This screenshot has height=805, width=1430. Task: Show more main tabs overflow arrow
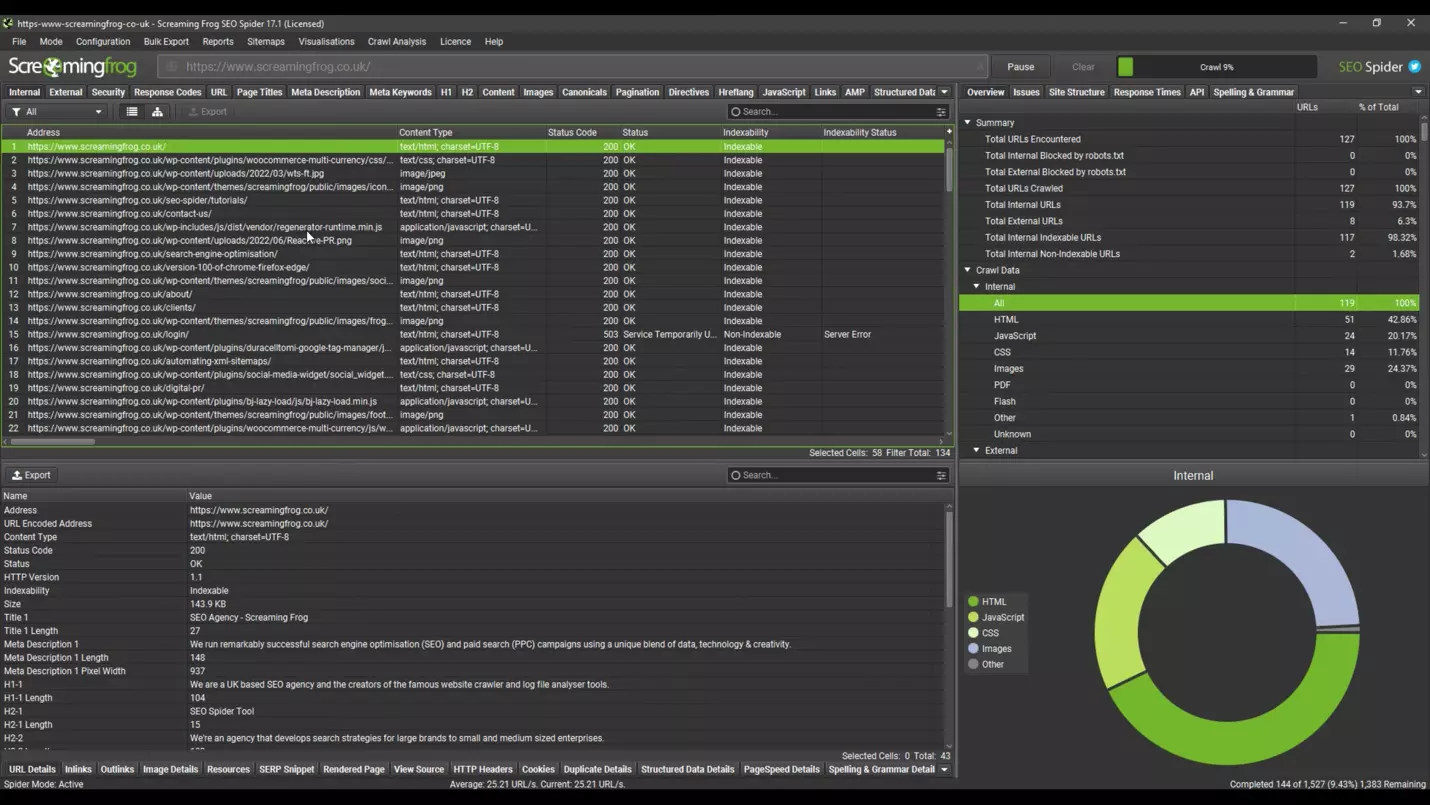pyautogui.click(x=944, y=92)
